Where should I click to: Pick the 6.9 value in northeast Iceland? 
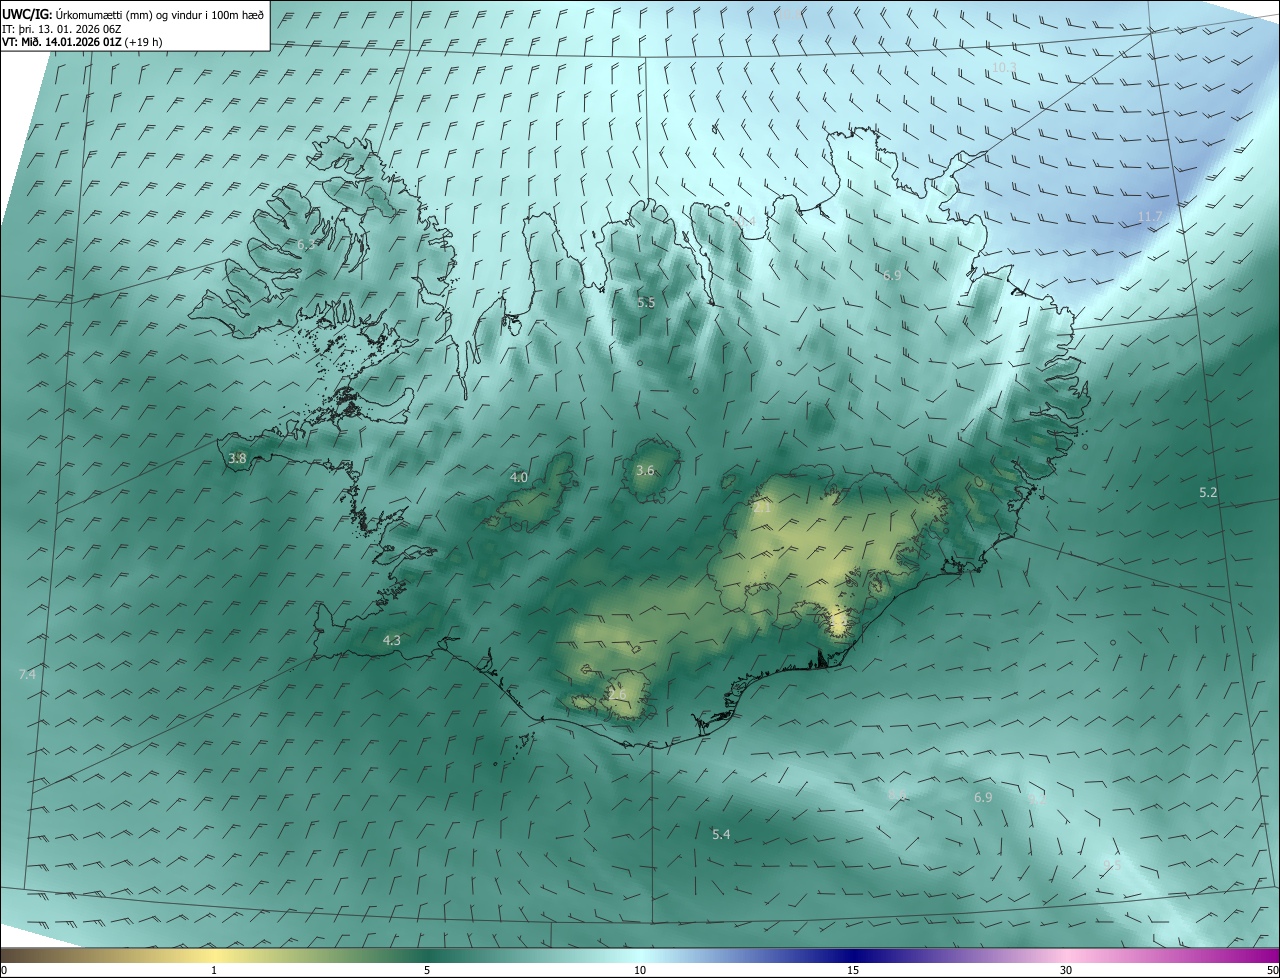click(x=892, y=275)
